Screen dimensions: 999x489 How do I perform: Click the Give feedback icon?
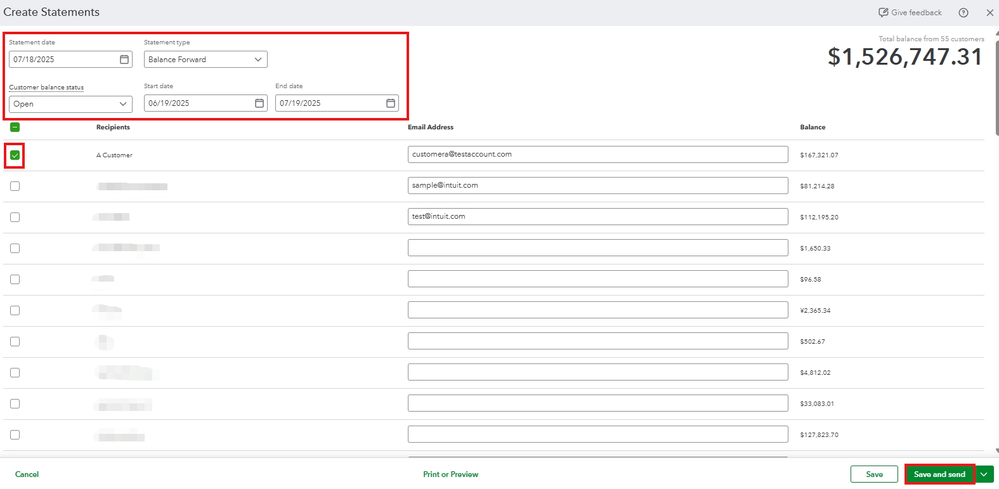pyautogui.click(x=883, y=13)
